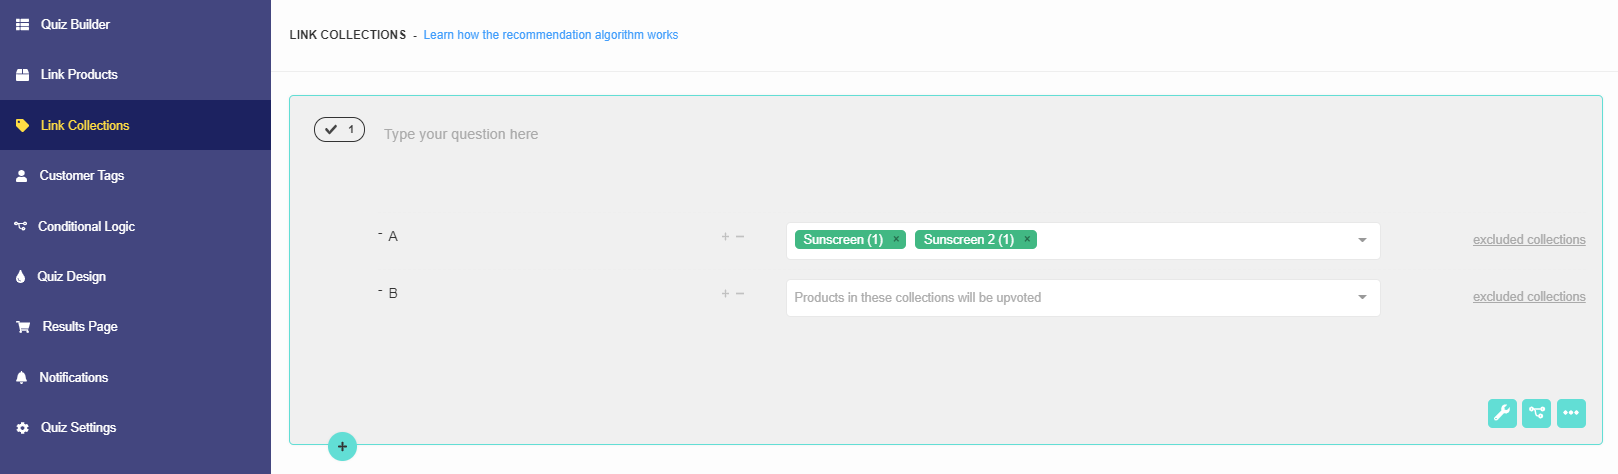
Task: Open the conditional logic branch icon button
Action: pyautogui.click(x=1536, y=413)
